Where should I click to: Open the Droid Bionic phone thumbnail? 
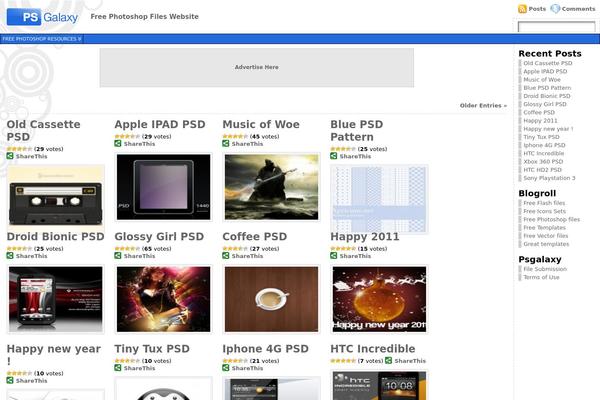tap(55, 299)
